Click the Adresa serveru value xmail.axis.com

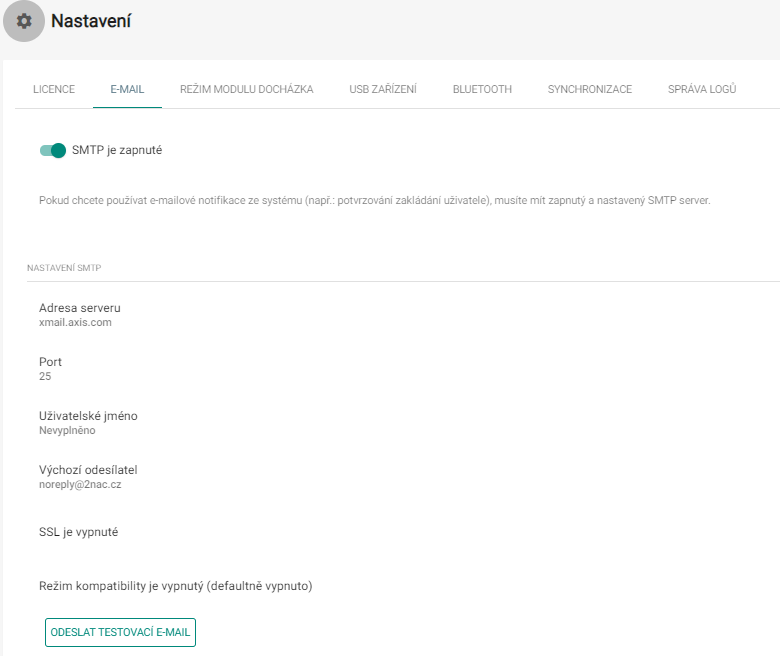[x=75, y=322]
